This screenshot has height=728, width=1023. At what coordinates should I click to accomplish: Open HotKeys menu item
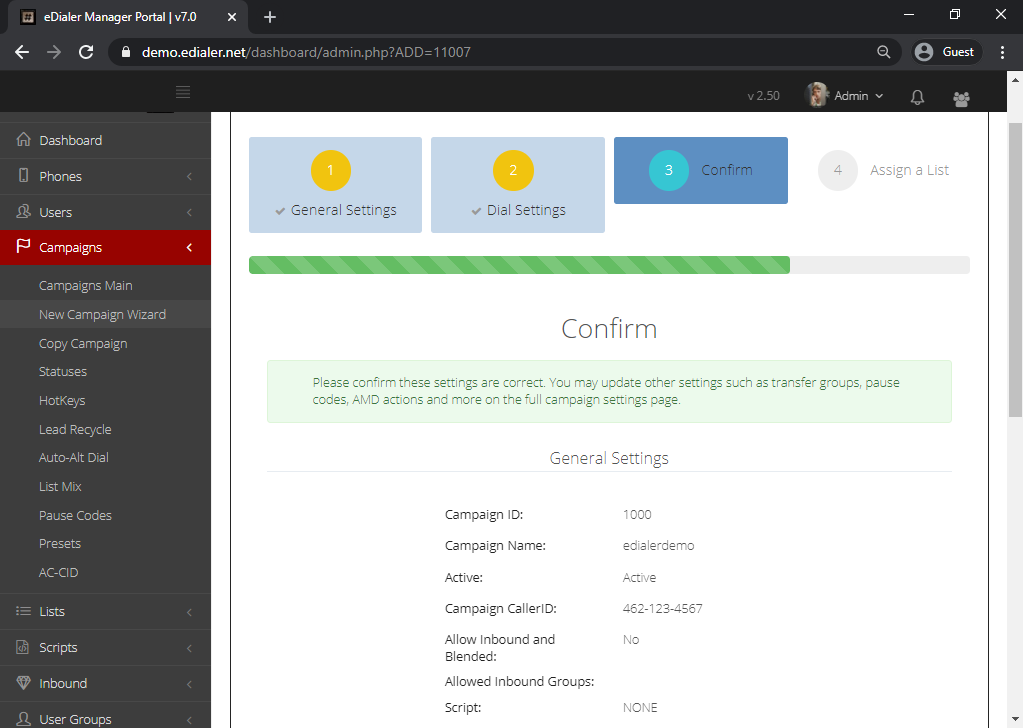[62, 401]
